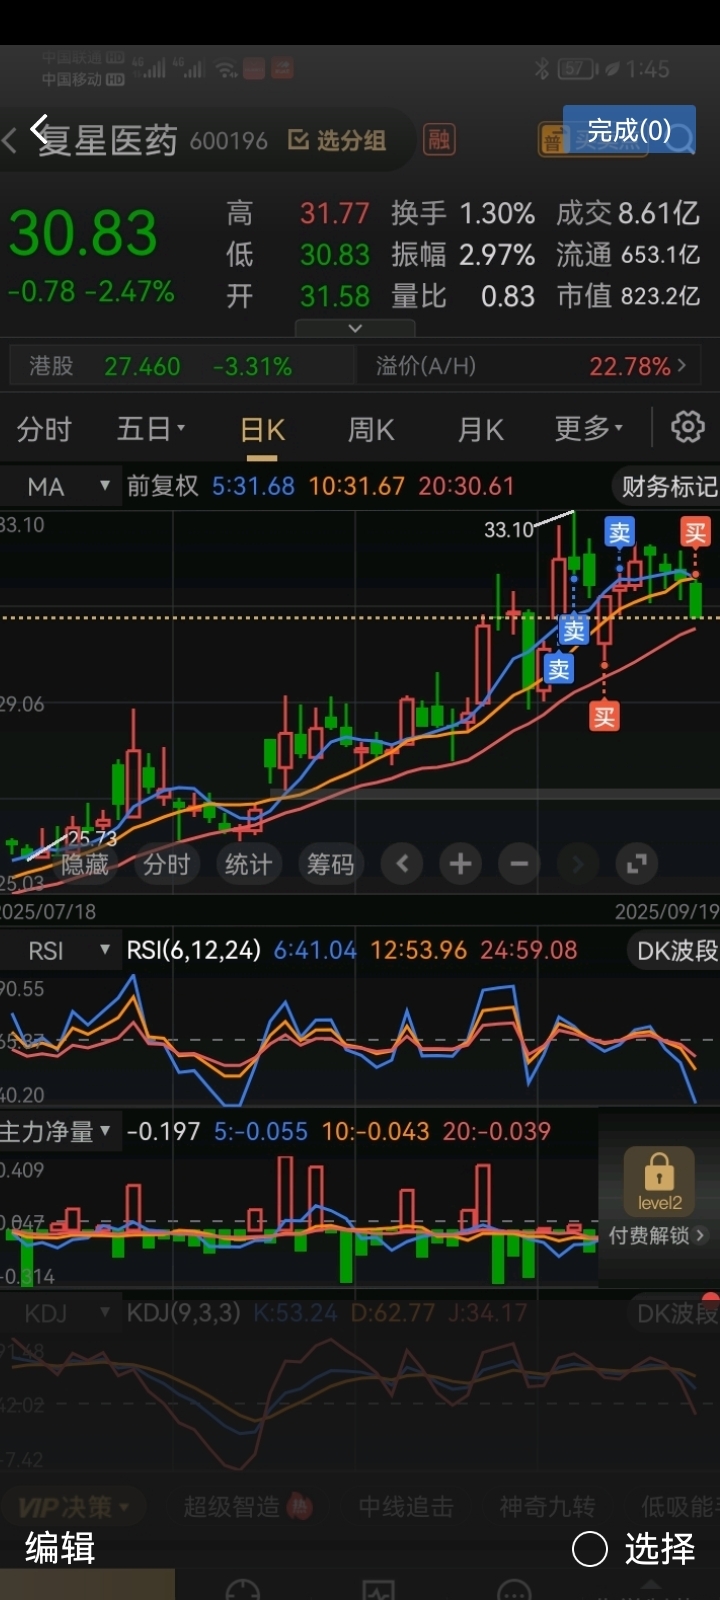
Task: Open the RSI indicator dropdown
Action: 61,950
